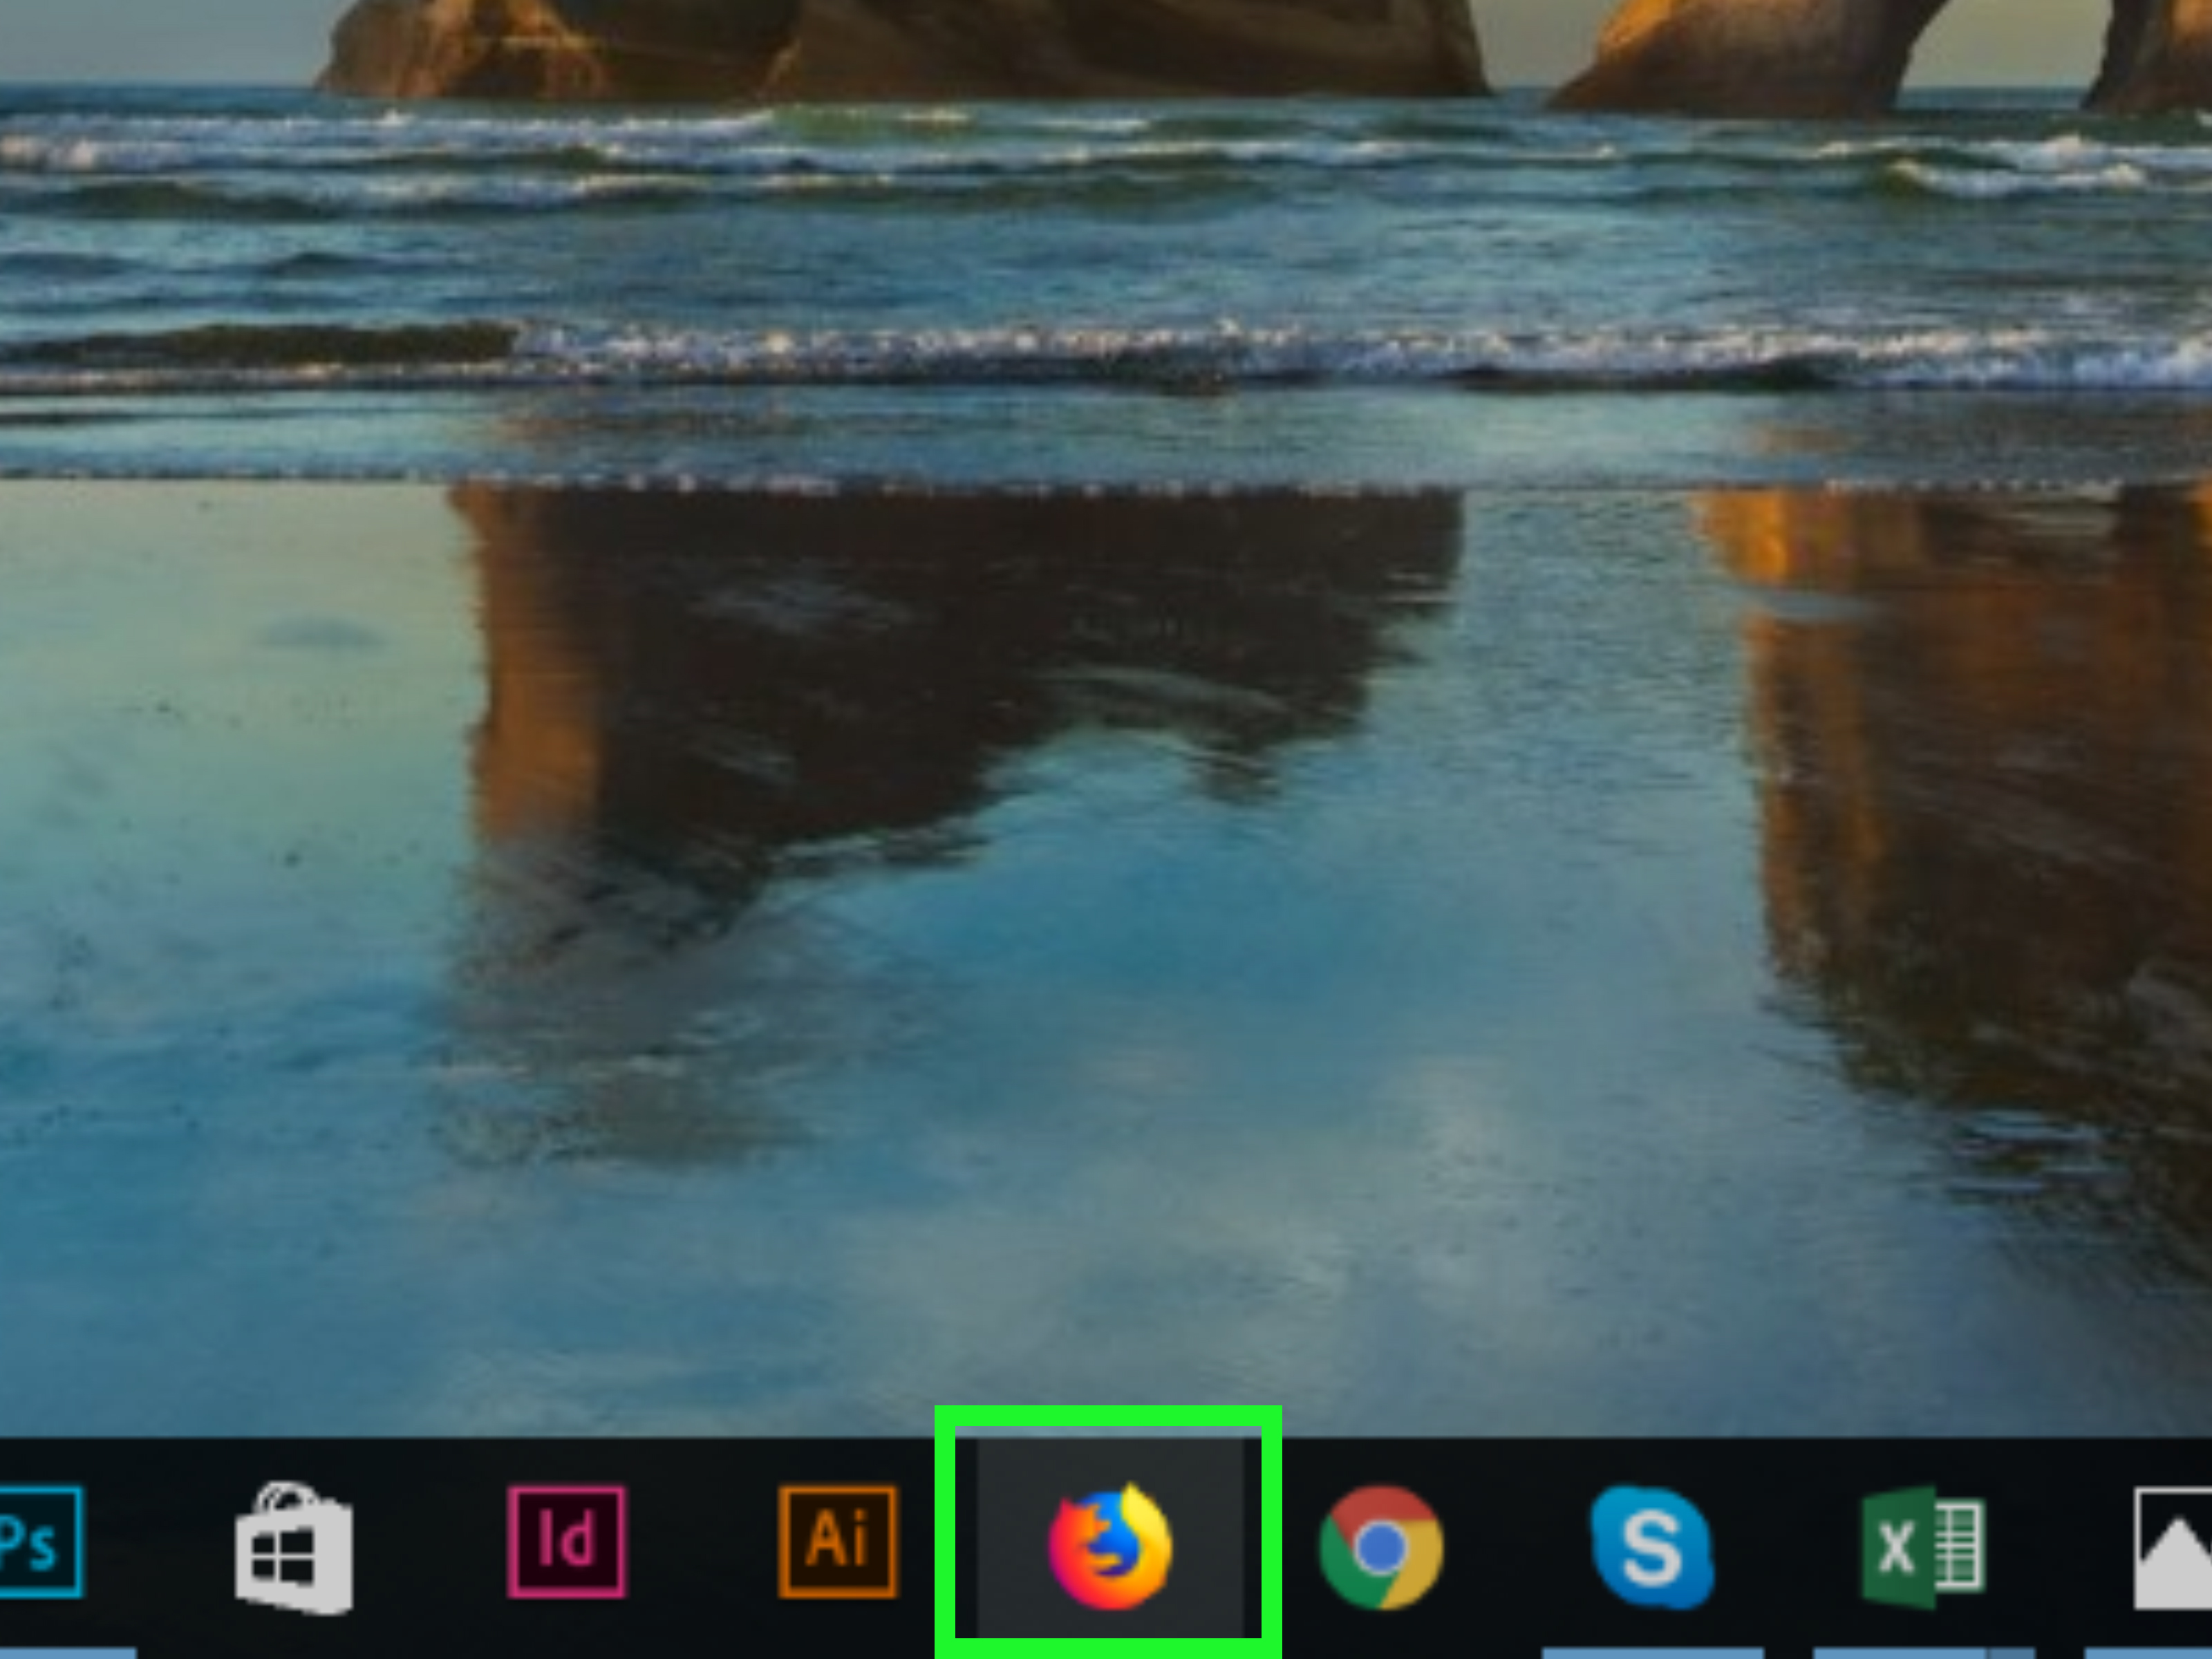The image size is (2212, 1659).
Task: Open Adobe InDesign
Action: point(567,1542)
